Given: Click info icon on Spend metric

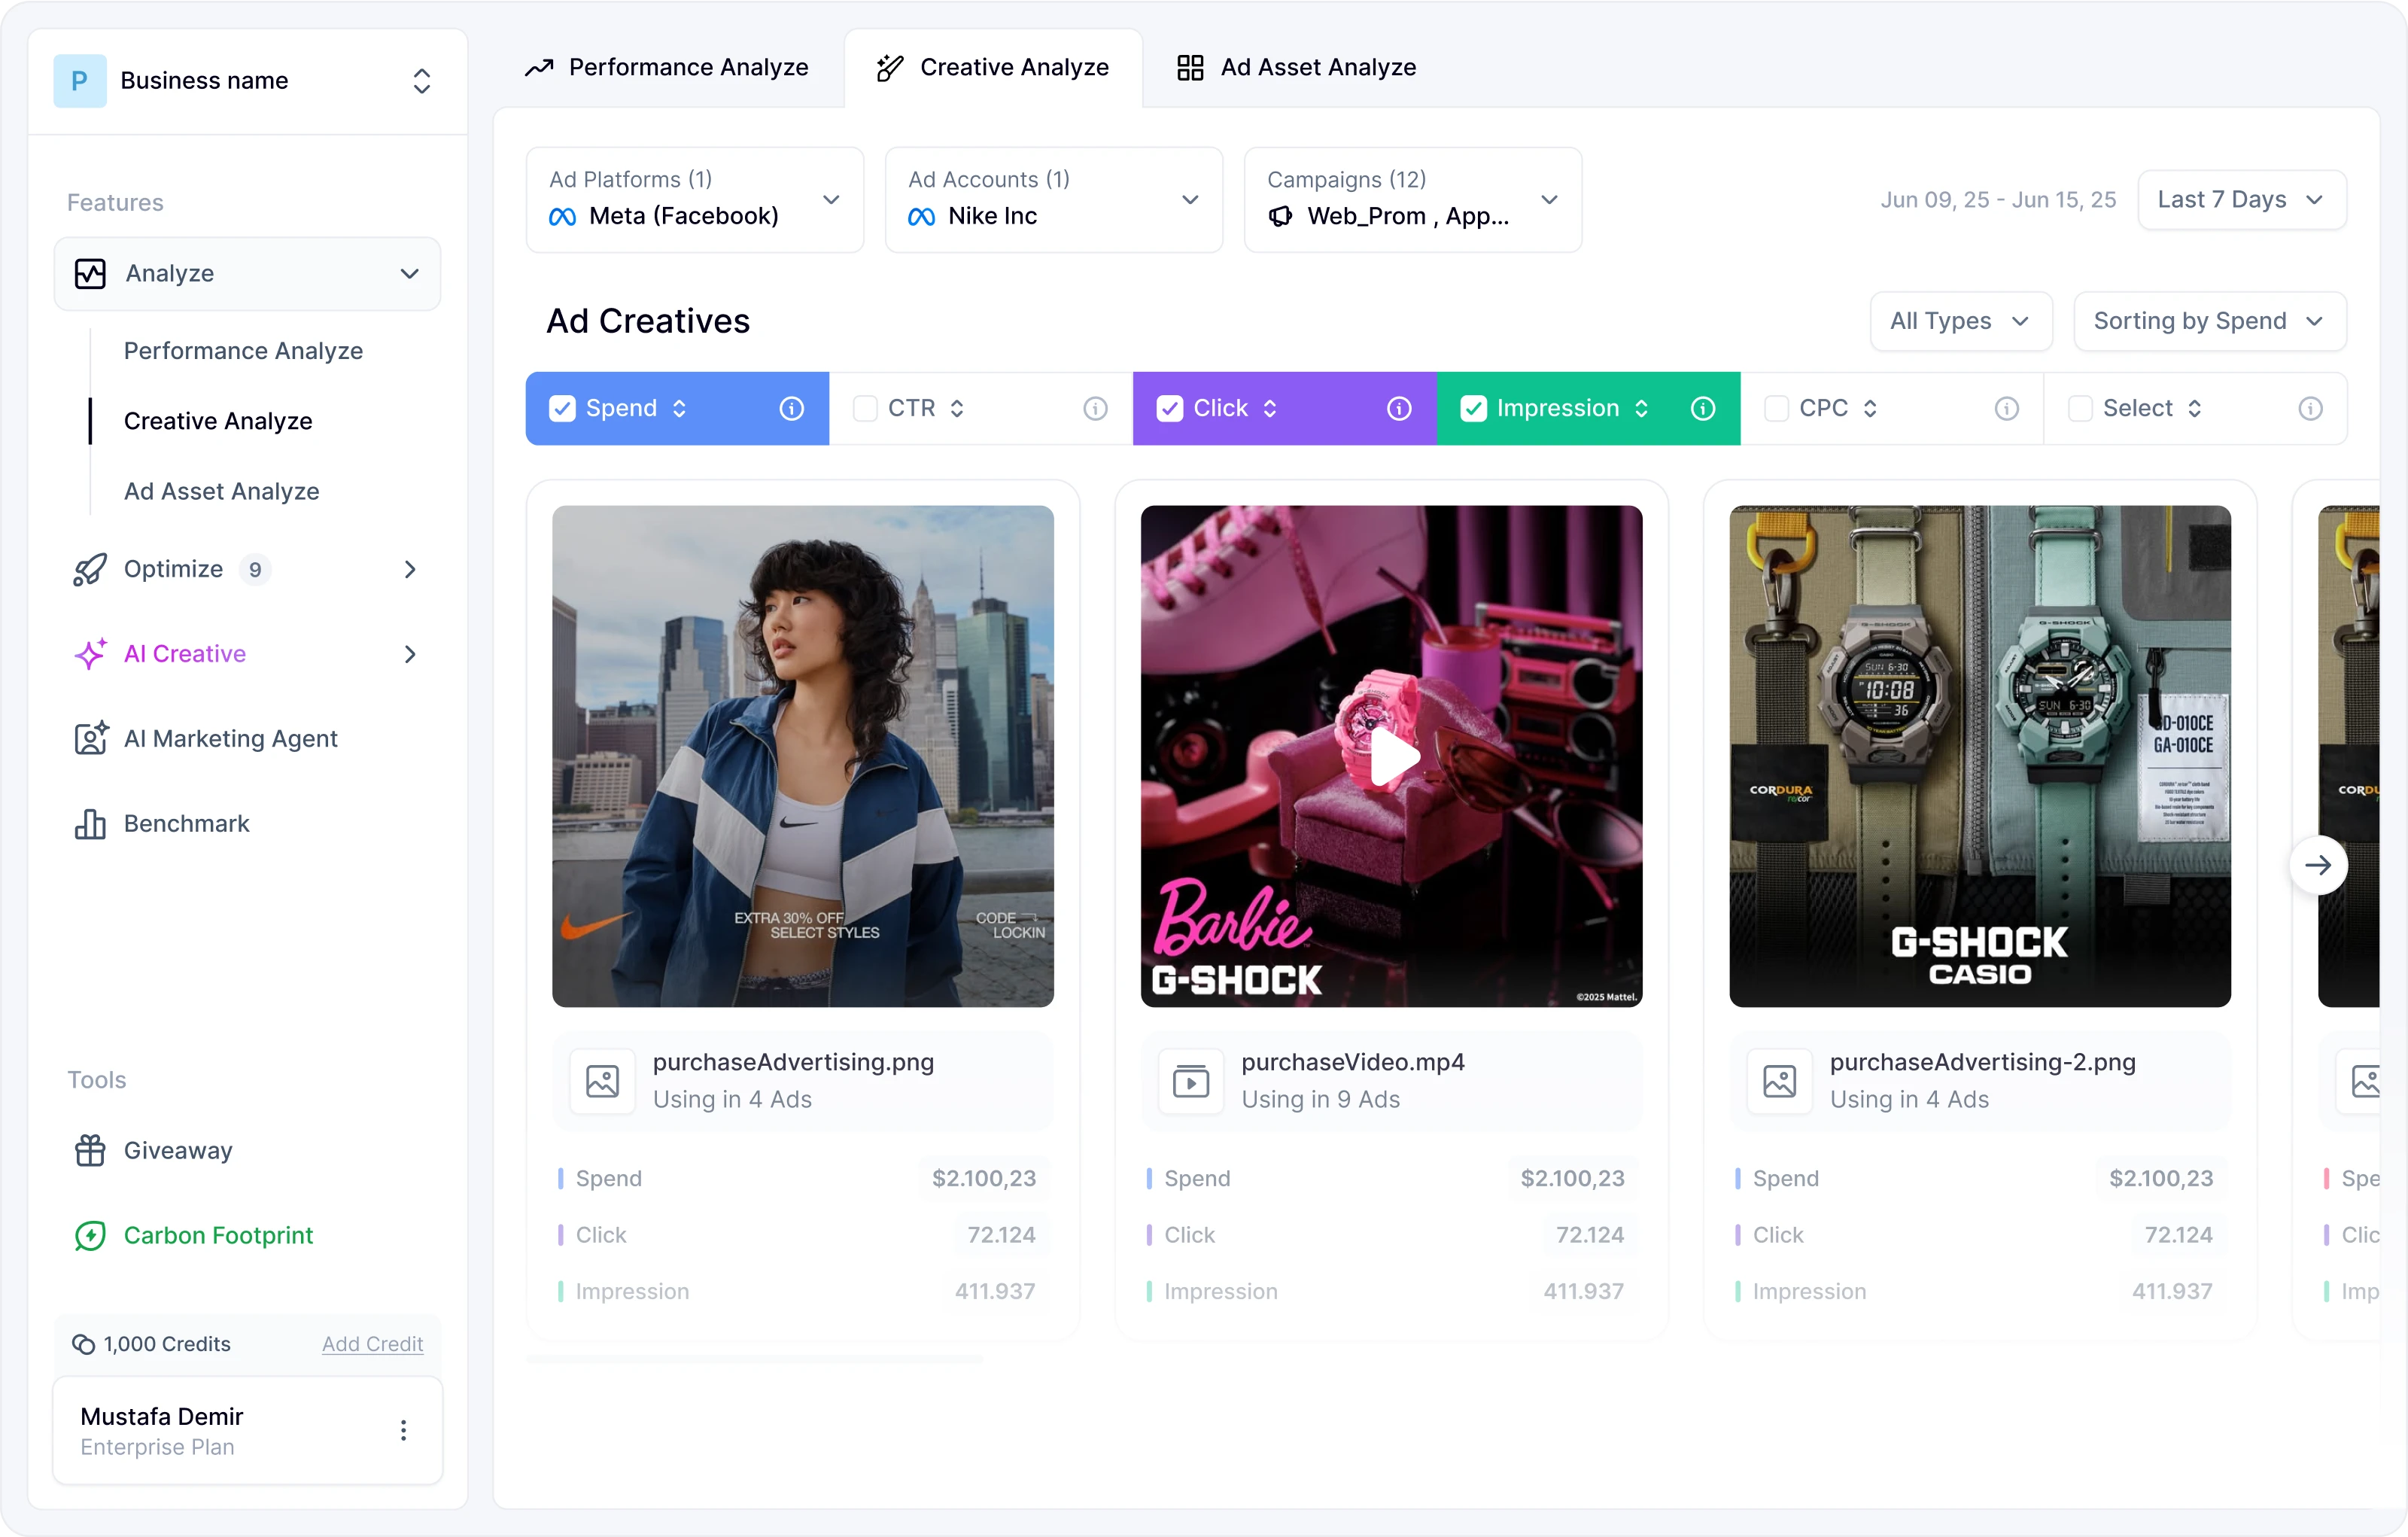Looking at the screenshot, I should (x=791, y=408).
